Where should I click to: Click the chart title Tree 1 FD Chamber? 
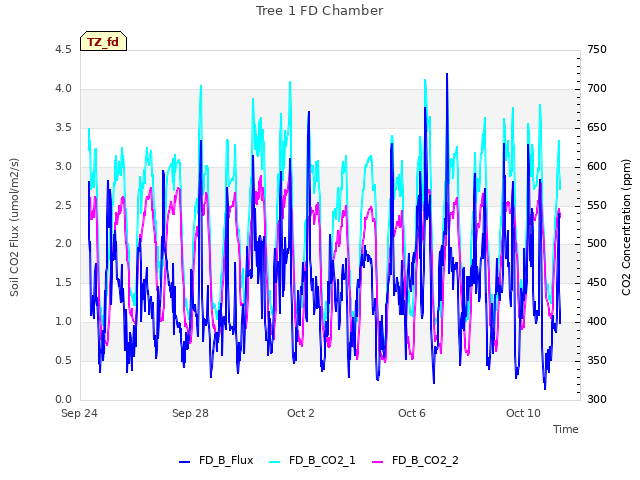click(320, 11)
